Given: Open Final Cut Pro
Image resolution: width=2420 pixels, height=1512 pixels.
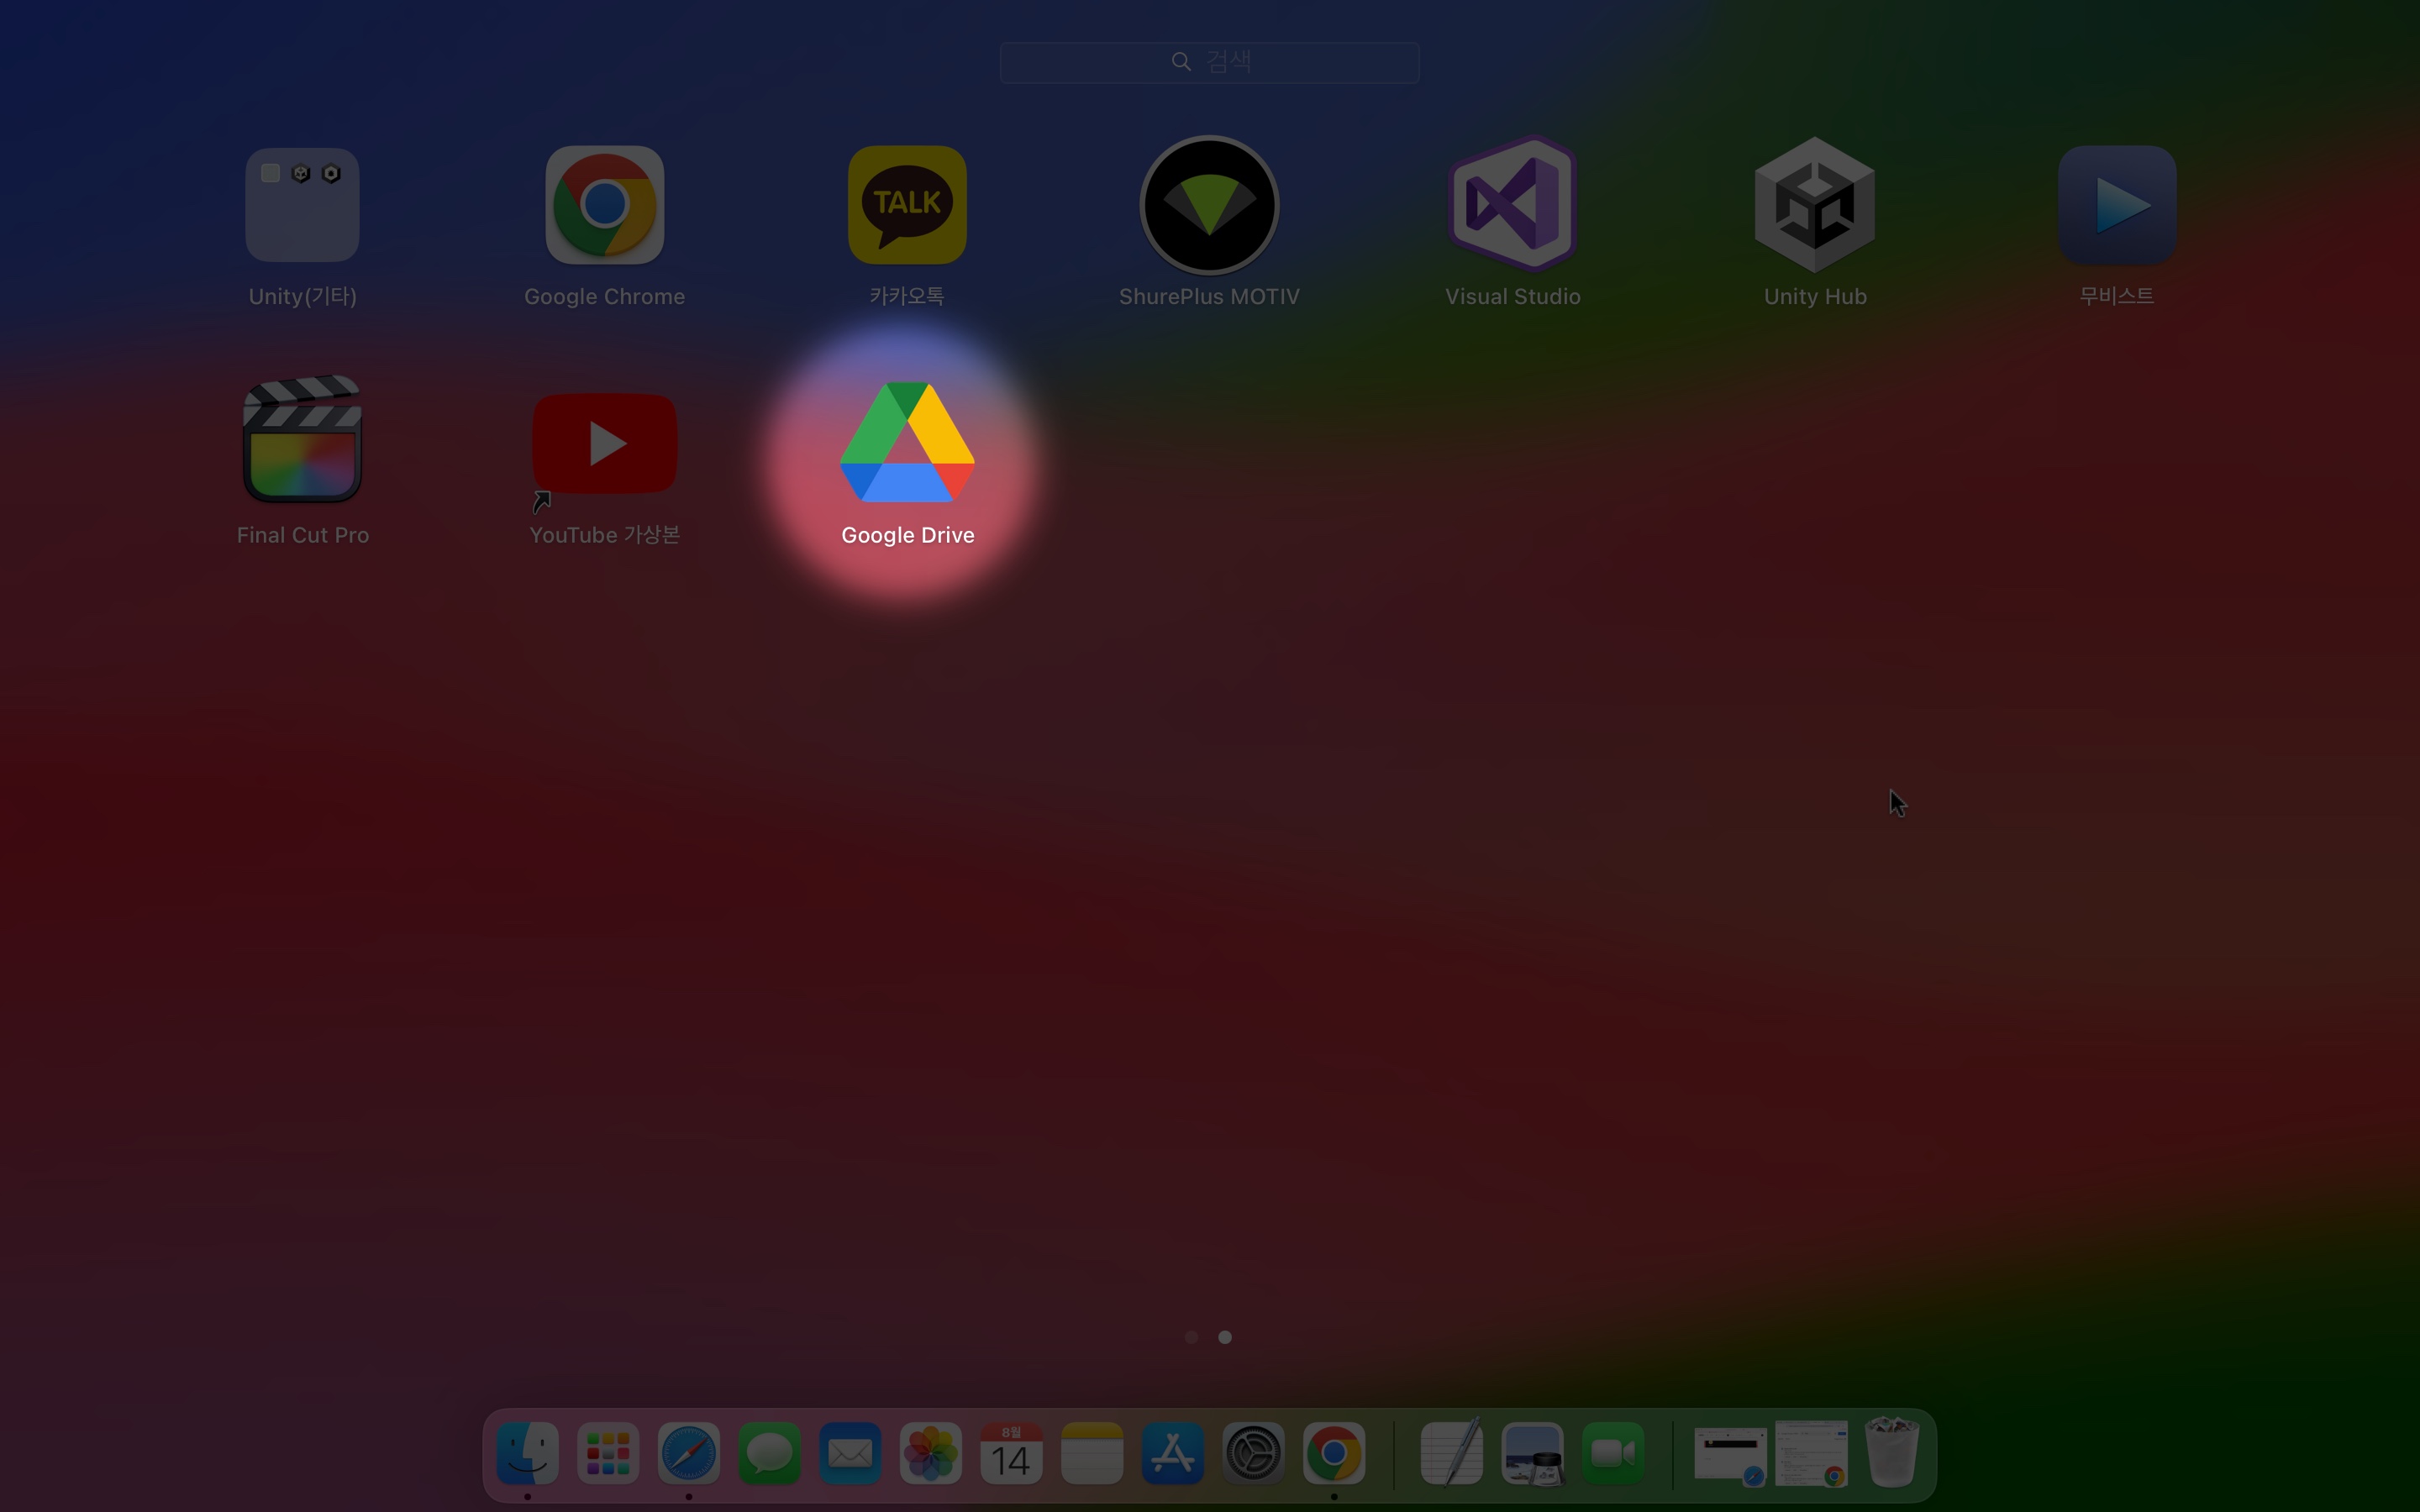Looking at the screenshot, I should tap(302, 442).
